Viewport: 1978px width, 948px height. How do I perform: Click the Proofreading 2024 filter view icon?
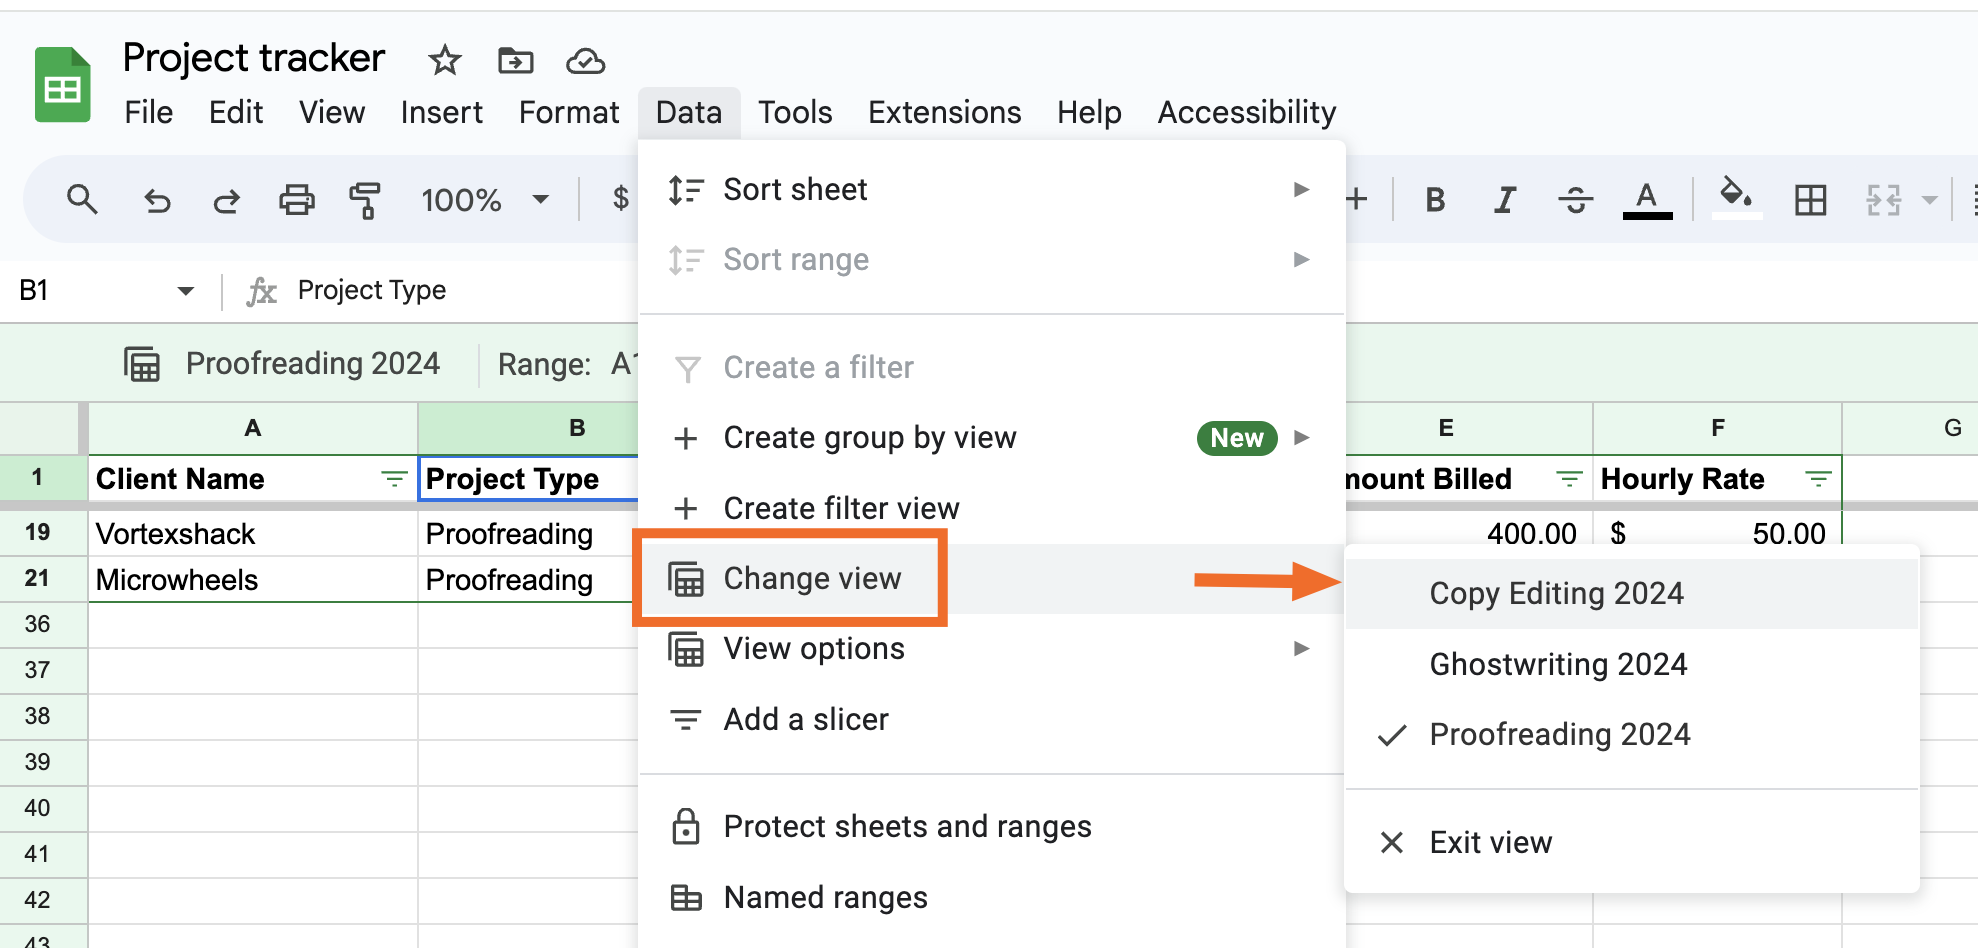tap(142, 364)
